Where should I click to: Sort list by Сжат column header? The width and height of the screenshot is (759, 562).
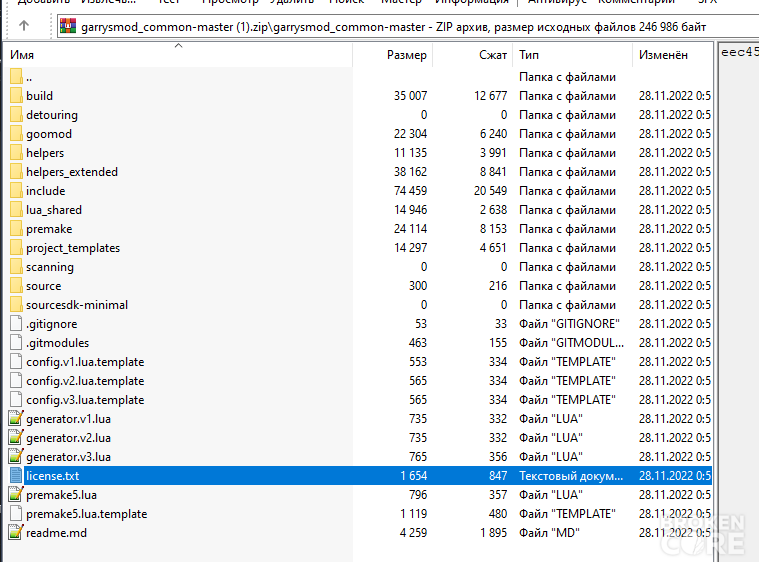(472, 55)
